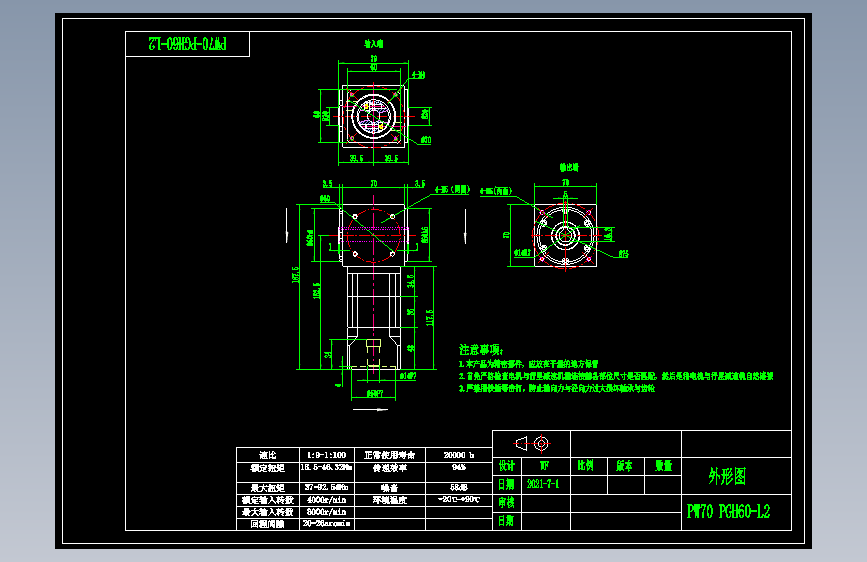Click the "2021-7-1" date cell

click(546, 484)
